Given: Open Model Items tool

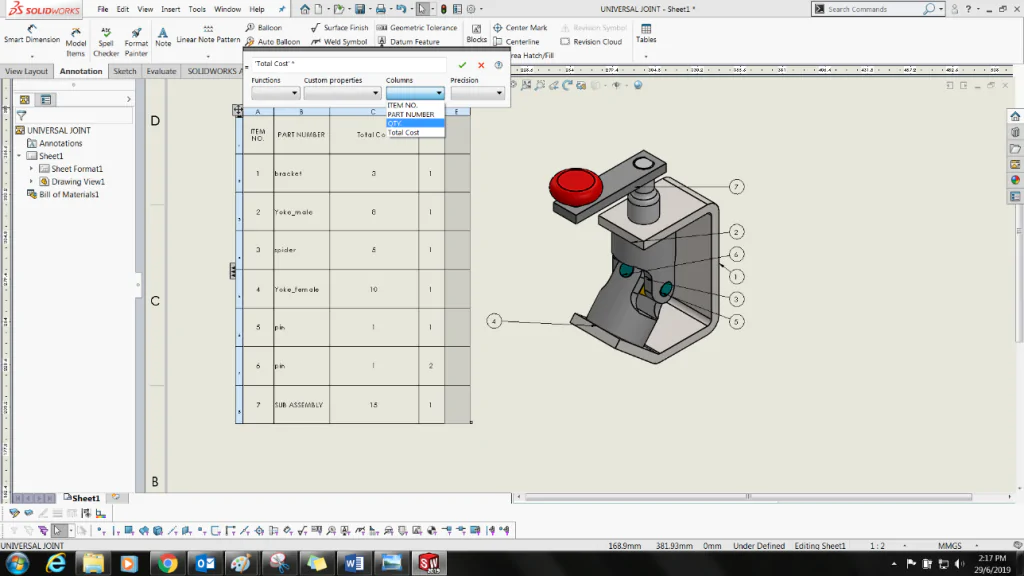Looking at the screenshot, I should click(x=76, y=42).
